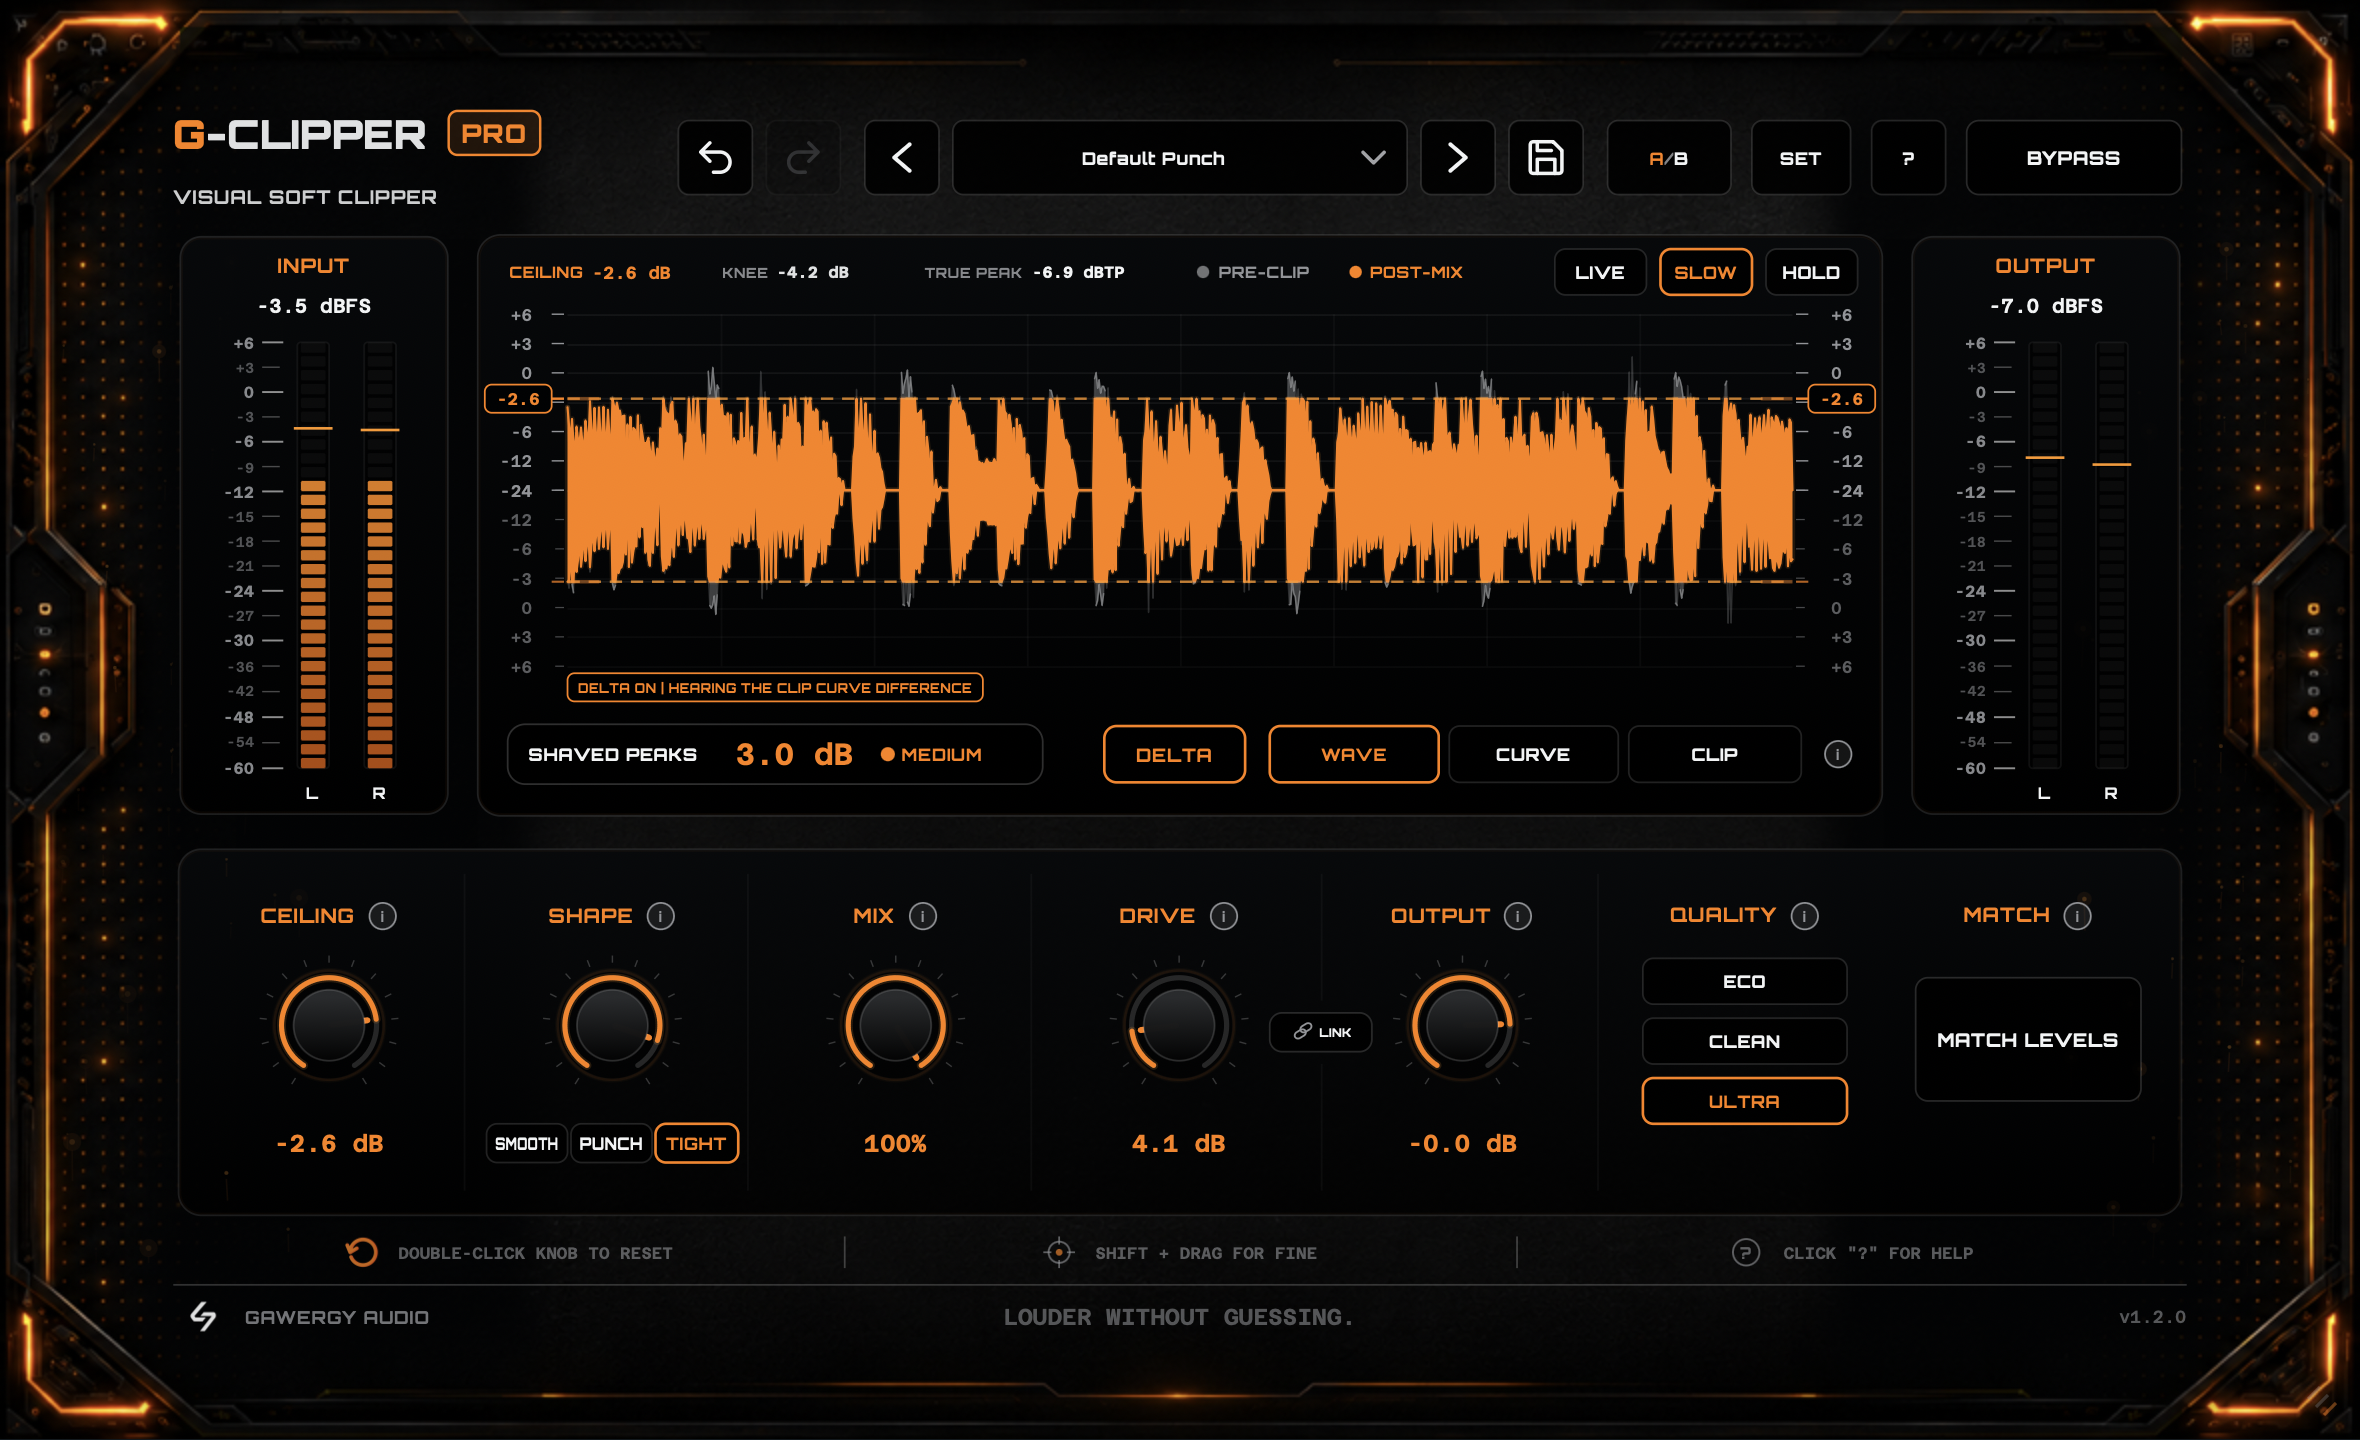Screen dimensions: 2360x1440
Task: Click the Output value -0.0 dB
Action: pos(1463,1144)
